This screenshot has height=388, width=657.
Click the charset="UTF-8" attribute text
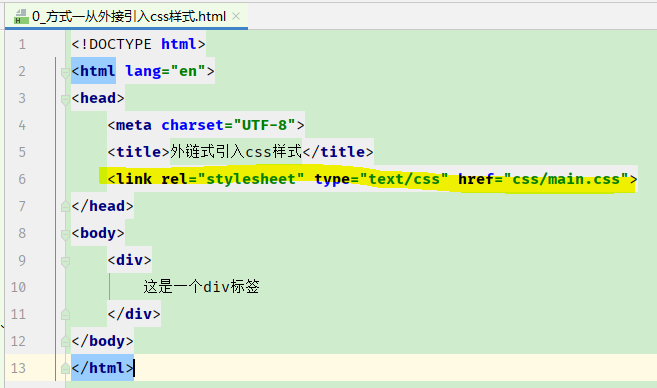[x=228, y=125]
